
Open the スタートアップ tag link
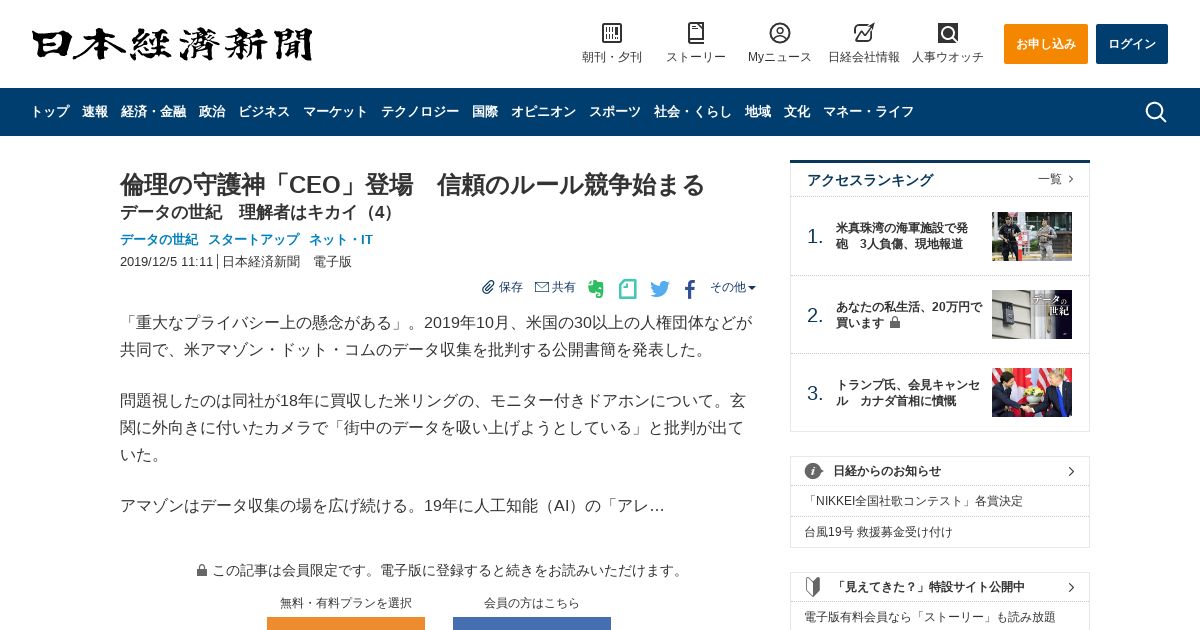(253, 240)
